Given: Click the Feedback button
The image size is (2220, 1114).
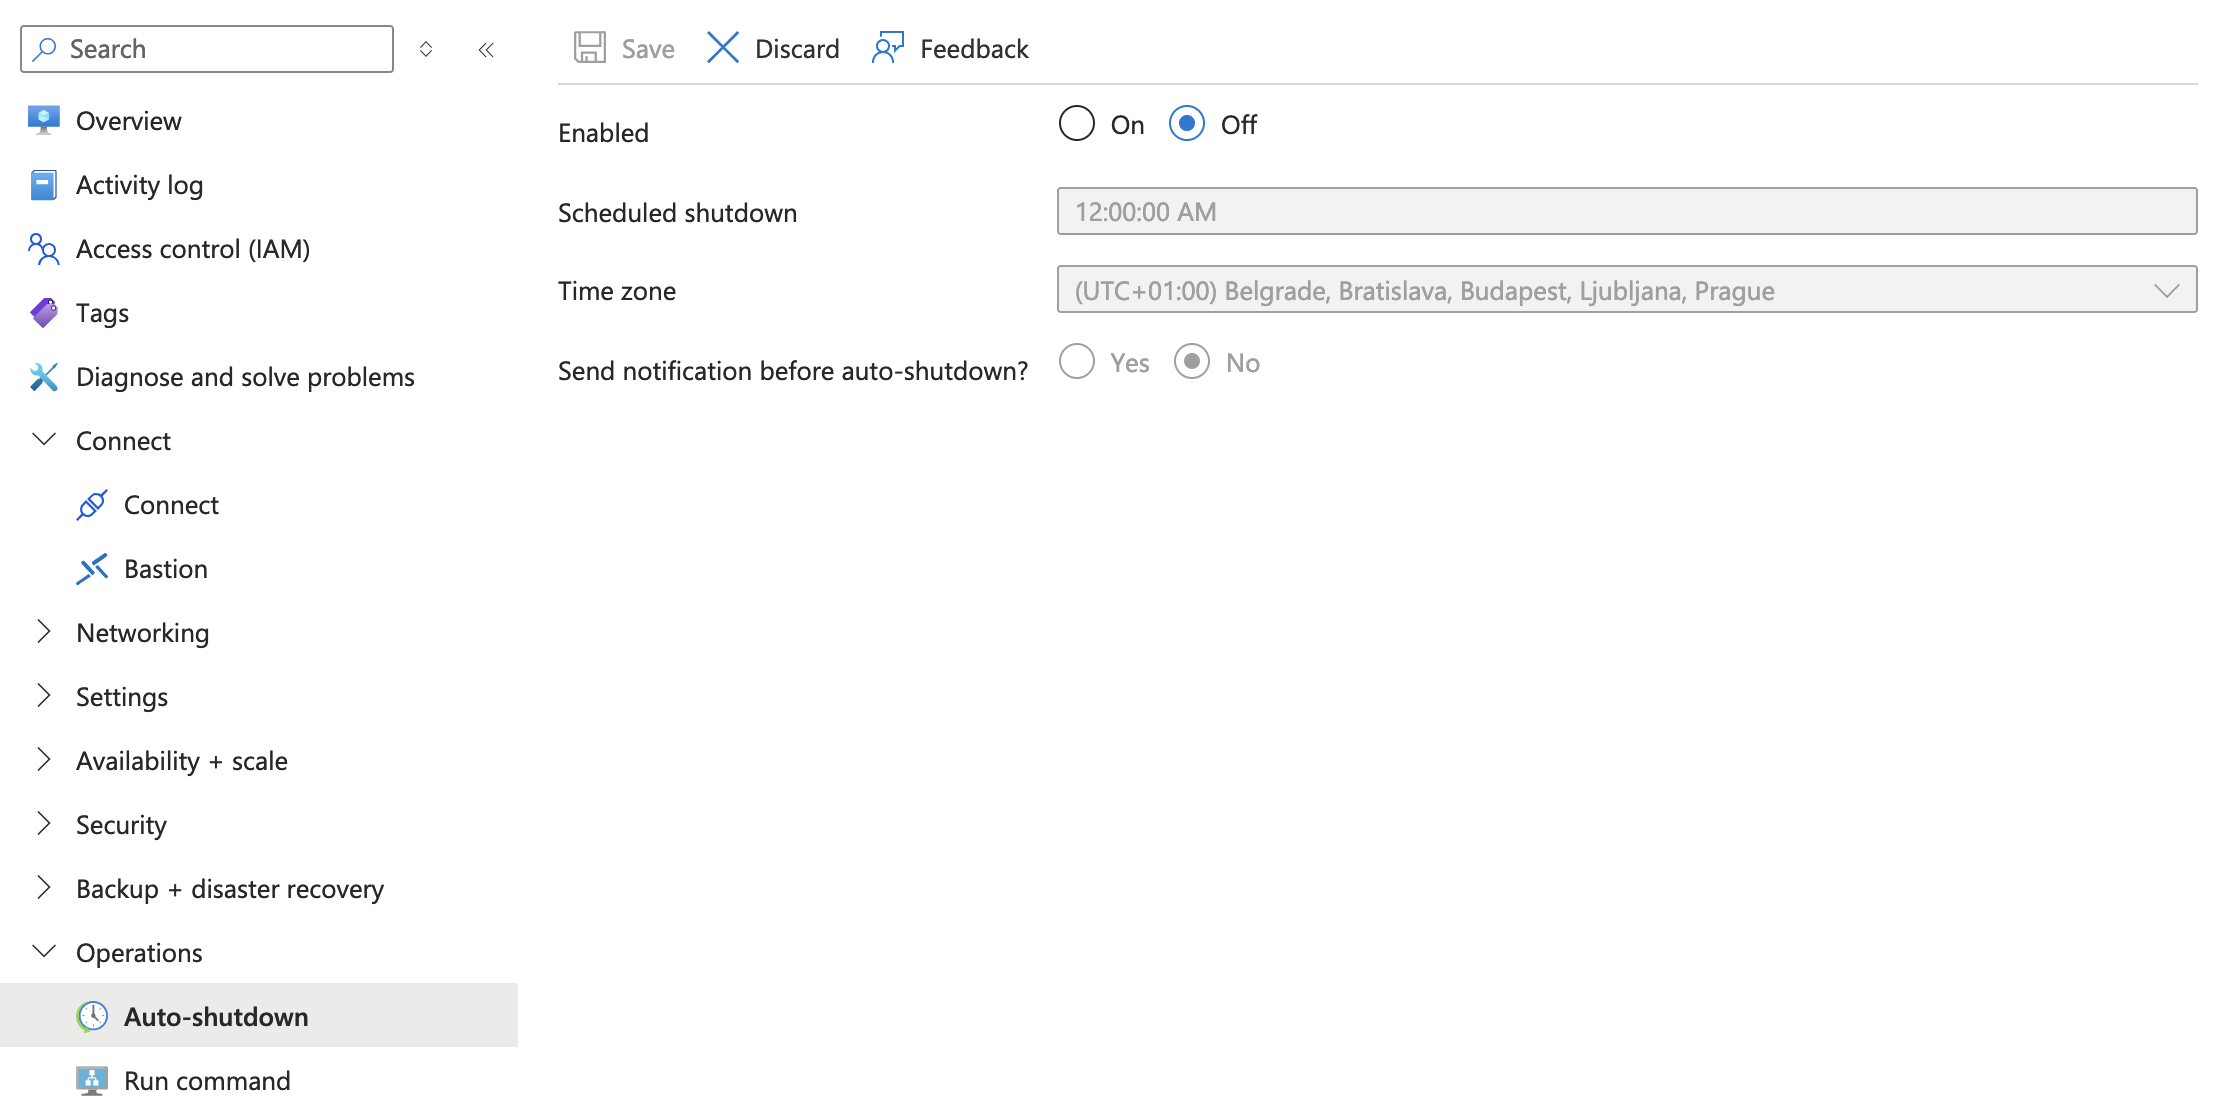Looking at the screenshot, I should 950,48.
